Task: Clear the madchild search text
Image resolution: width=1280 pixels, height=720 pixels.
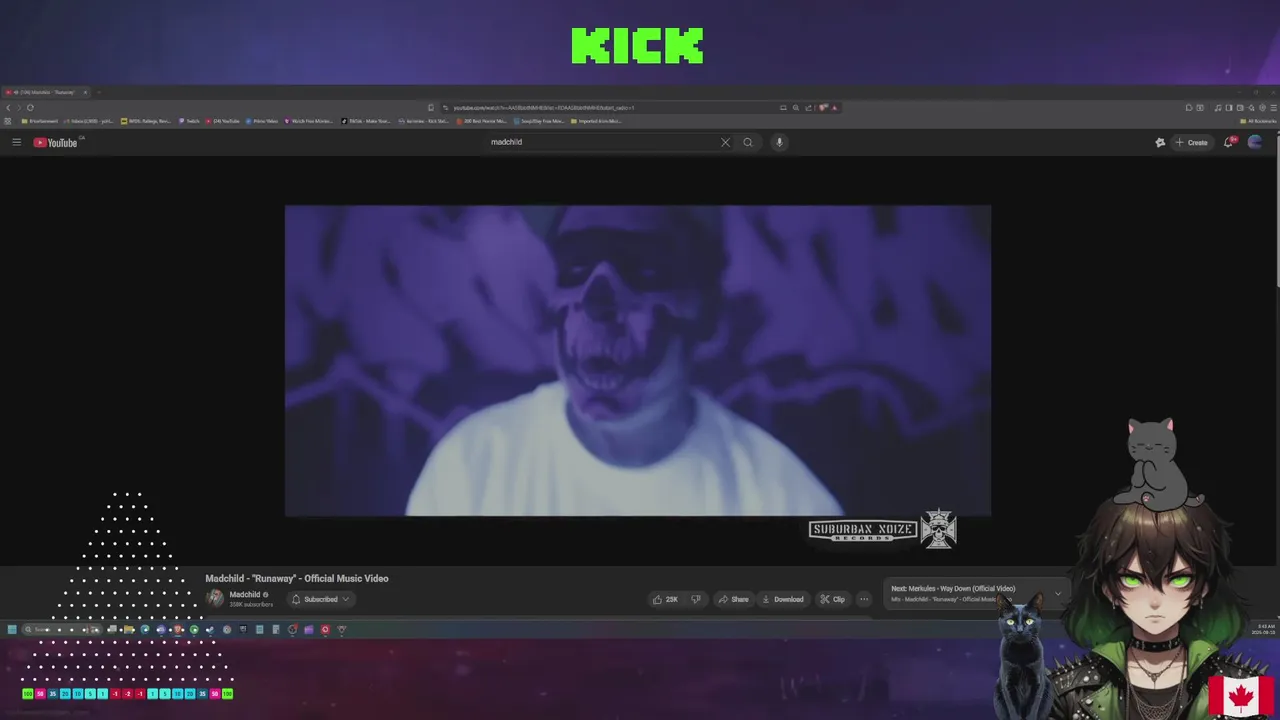Action: point(725,142)
